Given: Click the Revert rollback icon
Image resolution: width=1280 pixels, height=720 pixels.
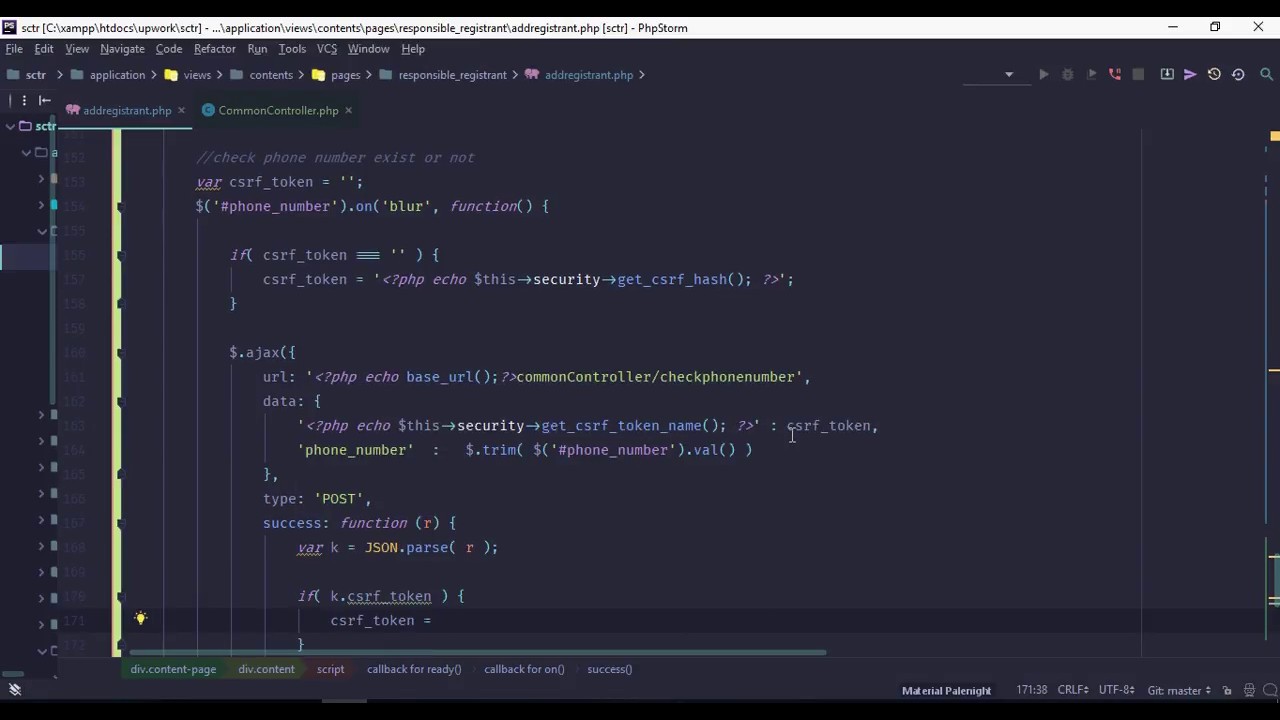Looking at the screenshot, I should 1238,75.
